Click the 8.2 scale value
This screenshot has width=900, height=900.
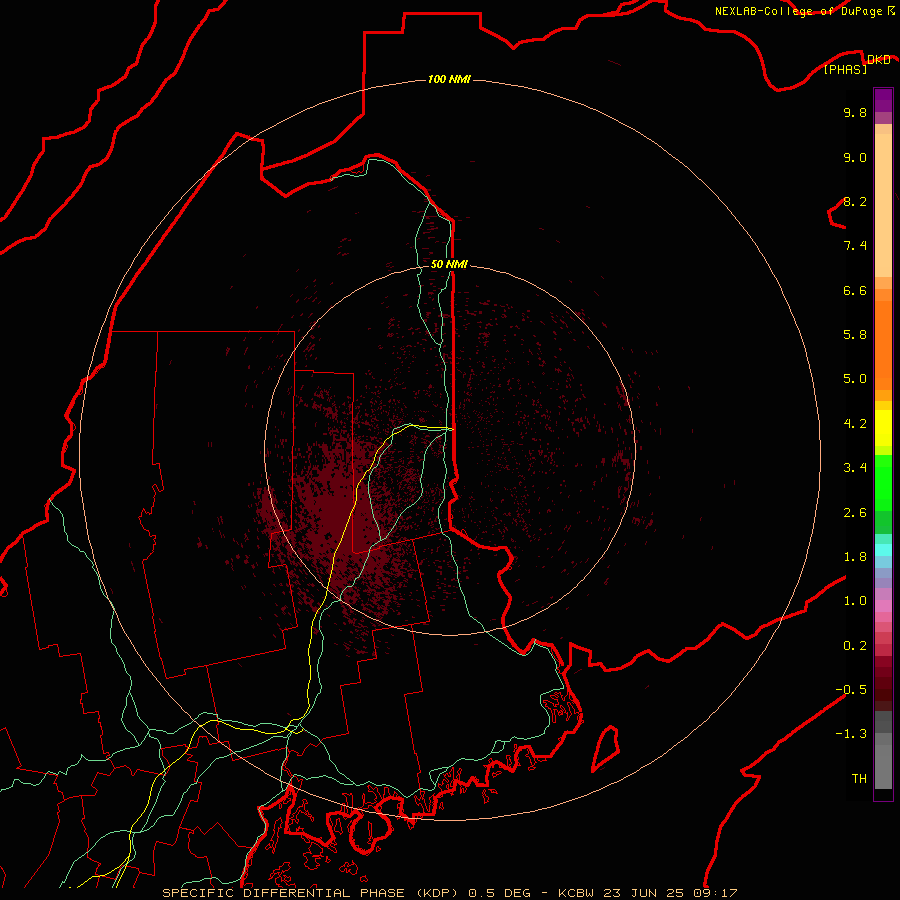click(x=855, y=201)
